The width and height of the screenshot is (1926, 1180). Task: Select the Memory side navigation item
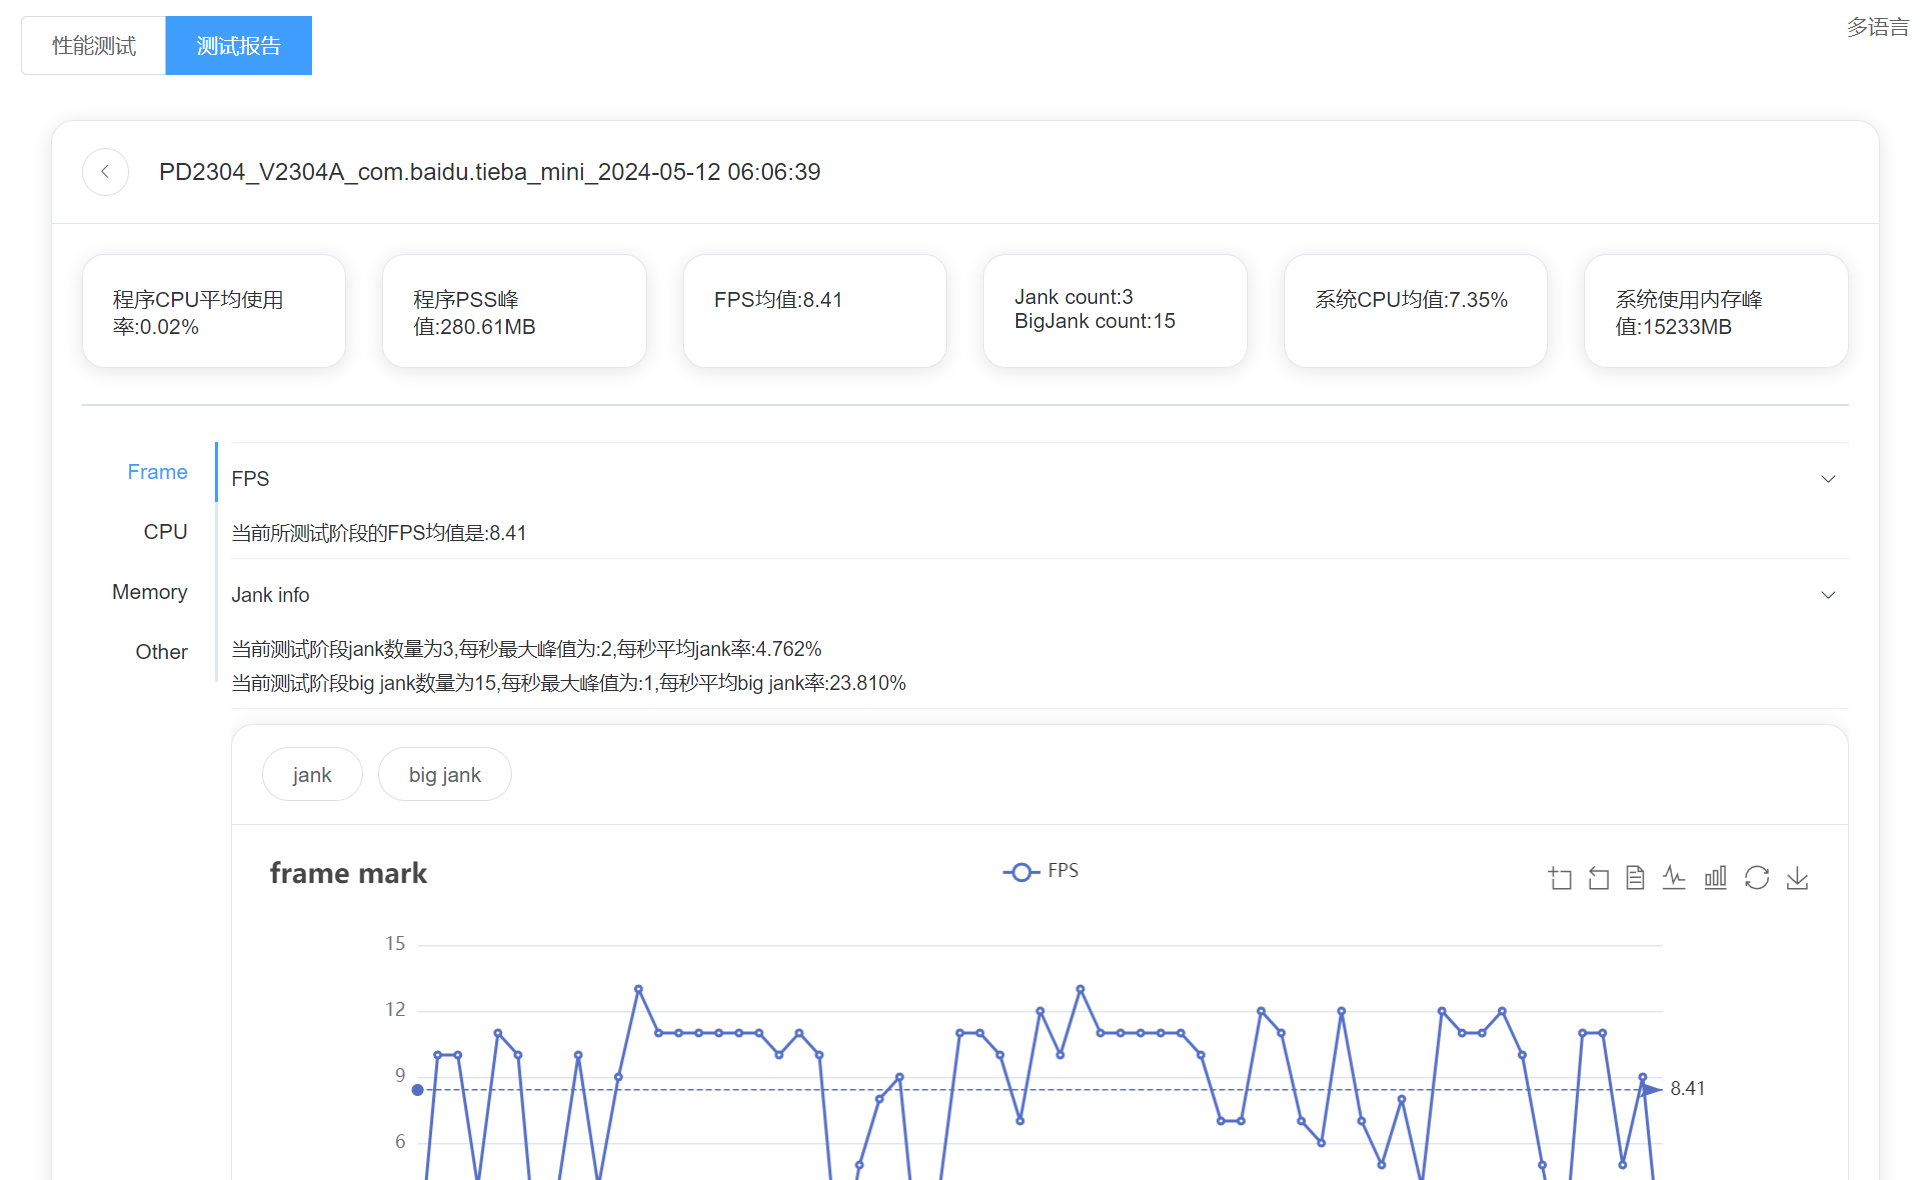pyautogui.click(x=150, y=592)
